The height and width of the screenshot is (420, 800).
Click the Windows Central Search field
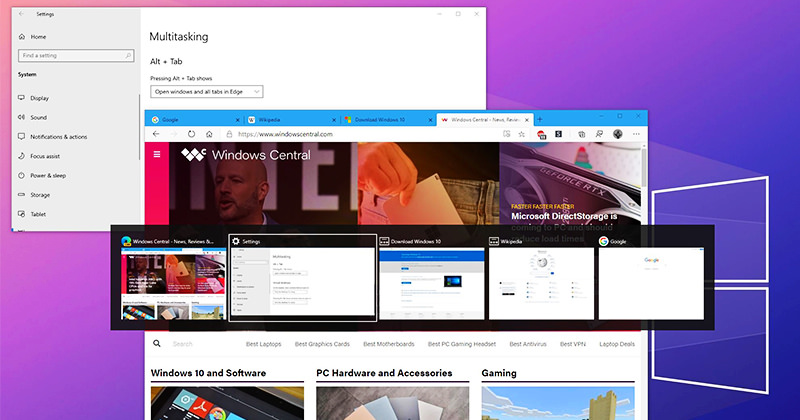pos(182,344)
